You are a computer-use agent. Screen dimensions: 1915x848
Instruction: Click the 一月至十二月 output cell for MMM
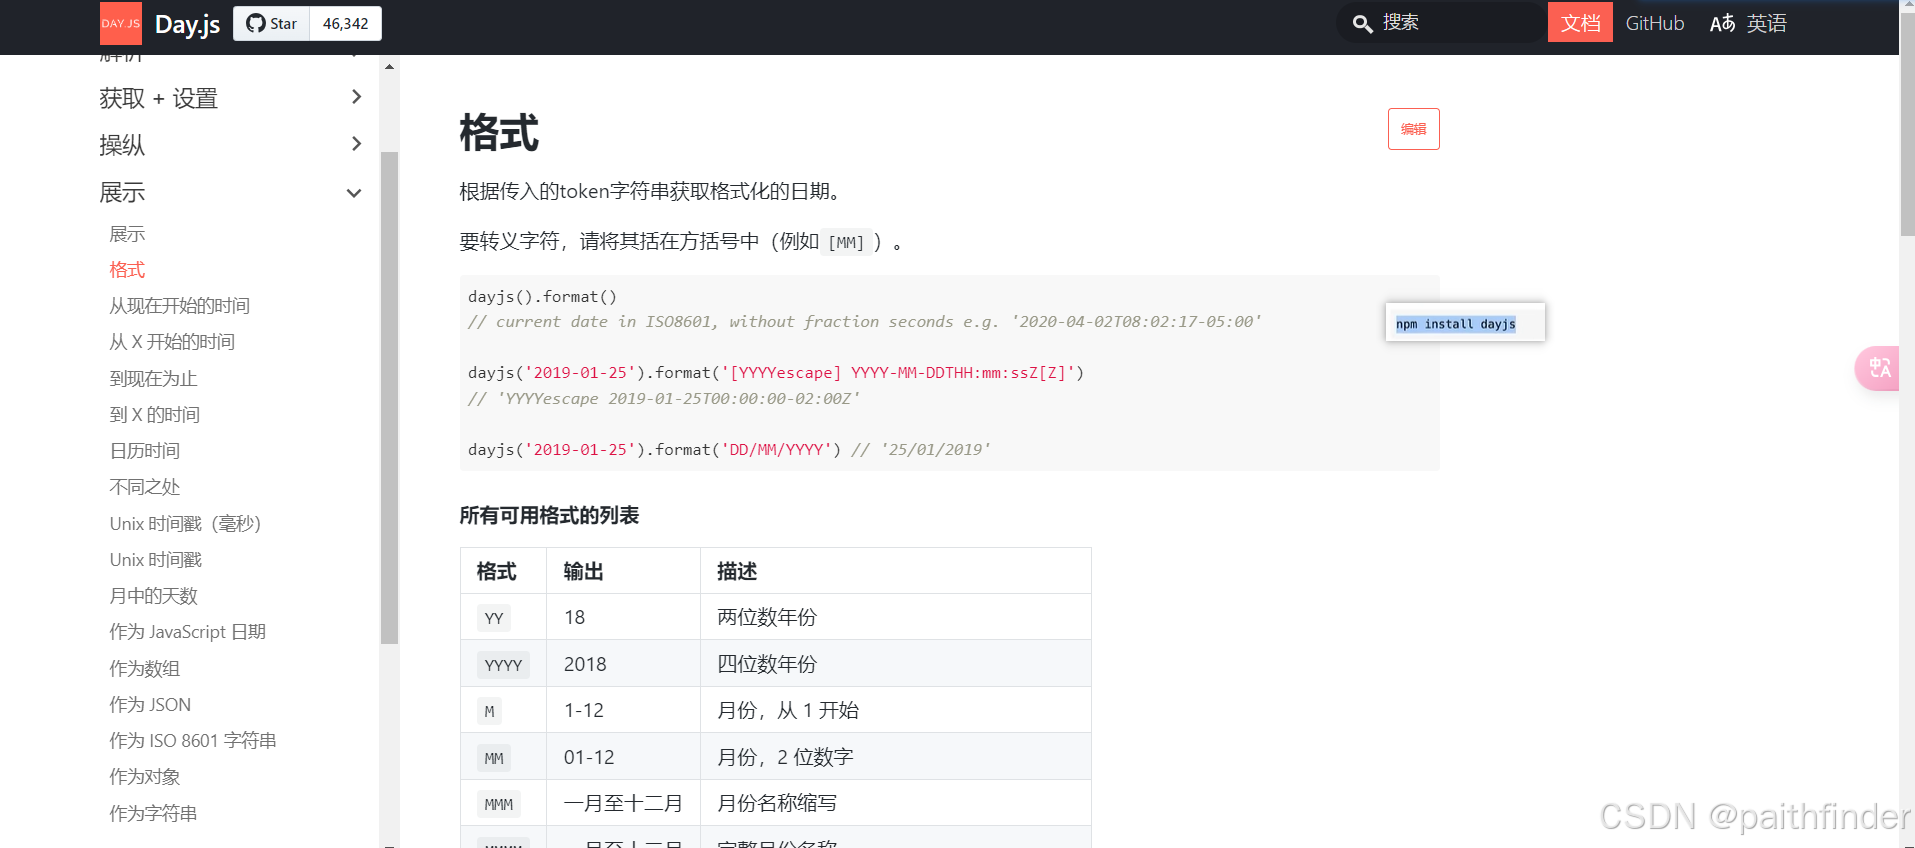click(623, 803)
